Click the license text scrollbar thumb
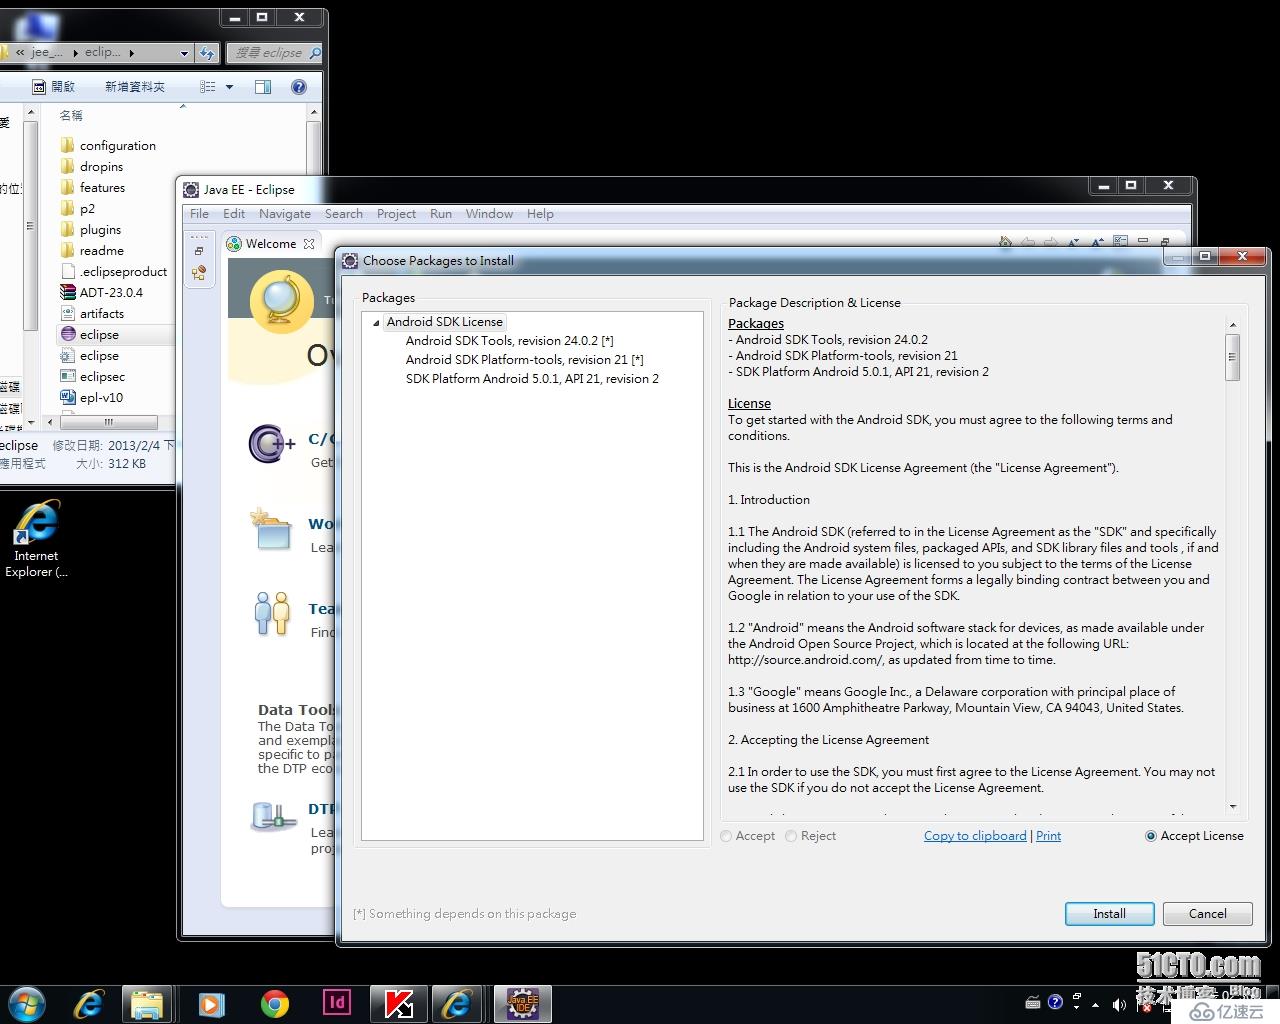Image resolution: width=1280 pixels, height=1024 pixels. 1232,357
